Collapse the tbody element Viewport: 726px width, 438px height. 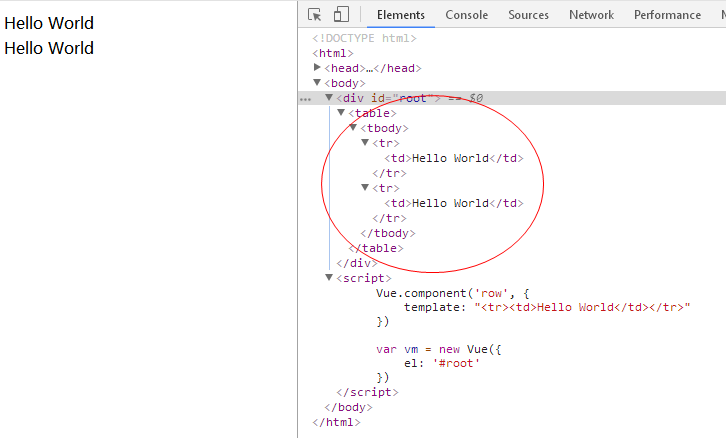(x=353, y=127)
